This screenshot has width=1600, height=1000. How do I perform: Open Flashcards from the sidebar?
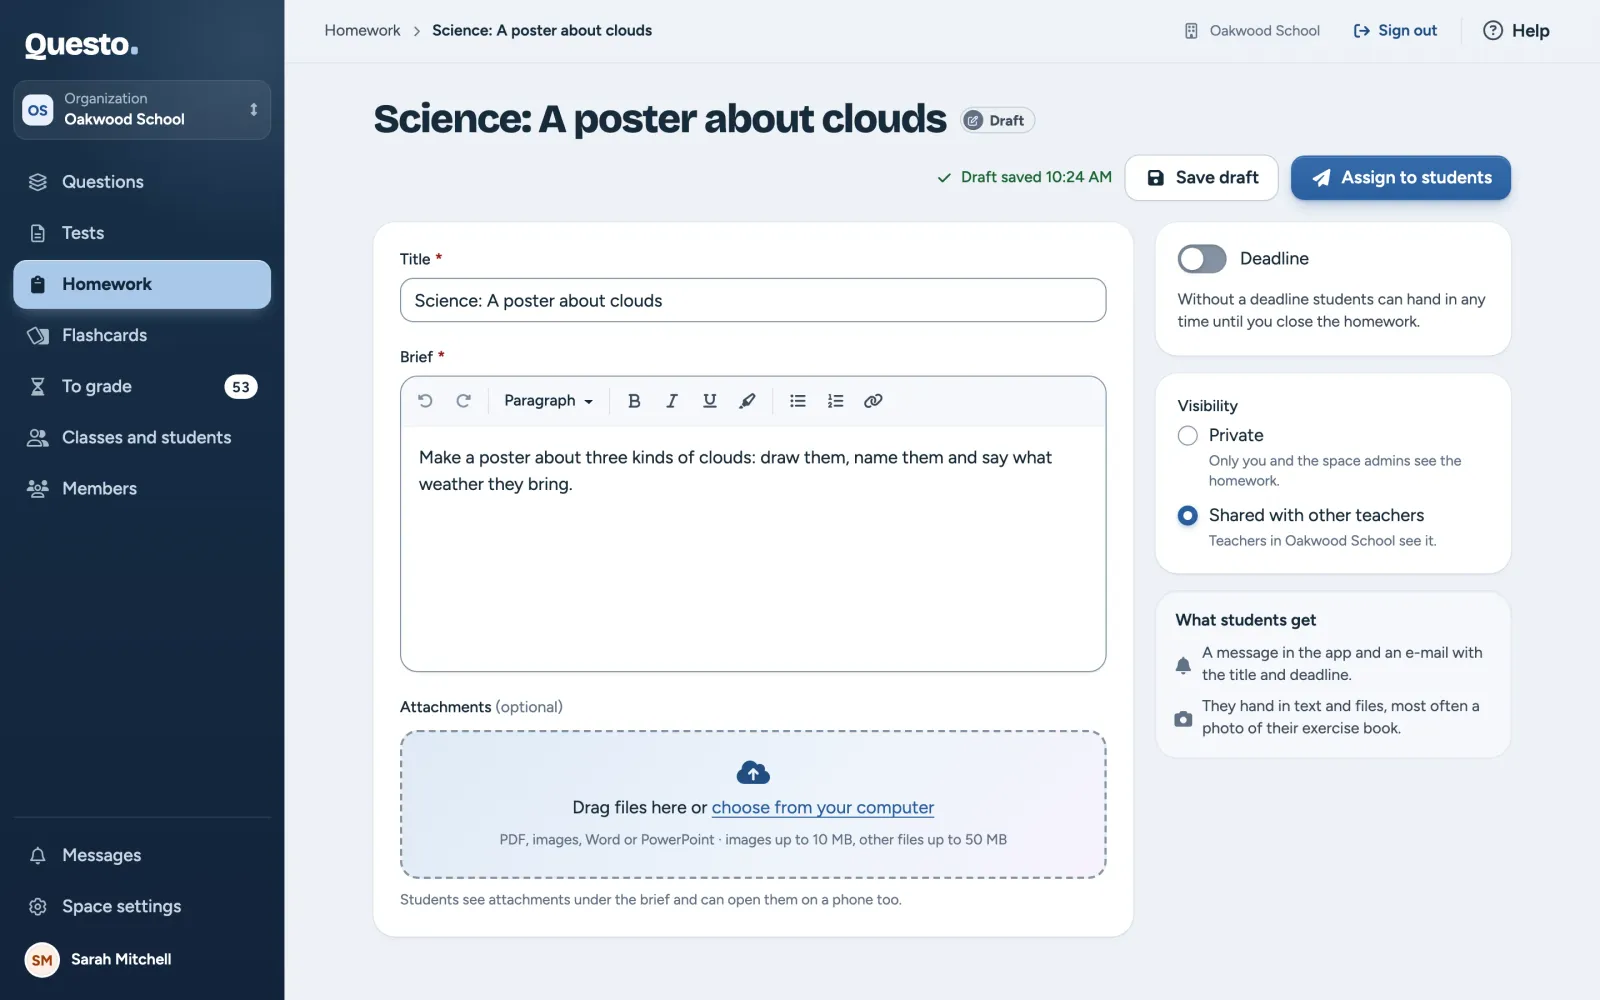click(142, 335)
